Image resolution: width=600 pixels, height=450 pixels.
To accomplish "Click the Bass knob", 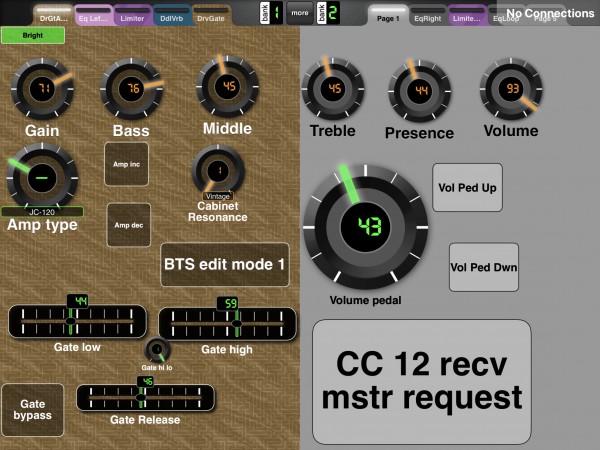I will [131, 88].
